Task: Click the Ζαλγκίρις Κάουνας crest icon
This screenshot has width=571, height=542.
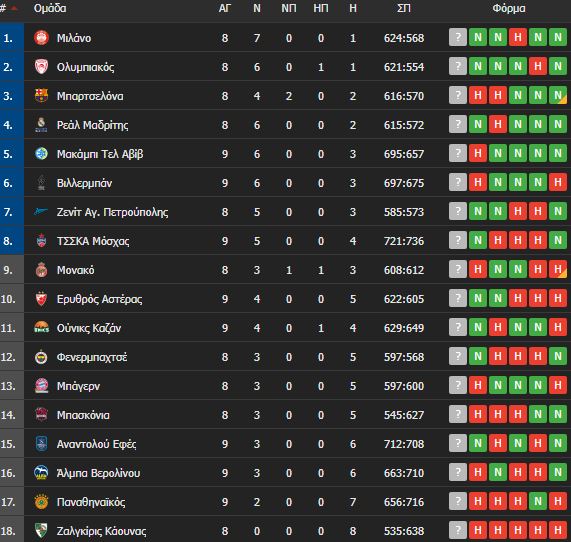Action: coord(41,530)
